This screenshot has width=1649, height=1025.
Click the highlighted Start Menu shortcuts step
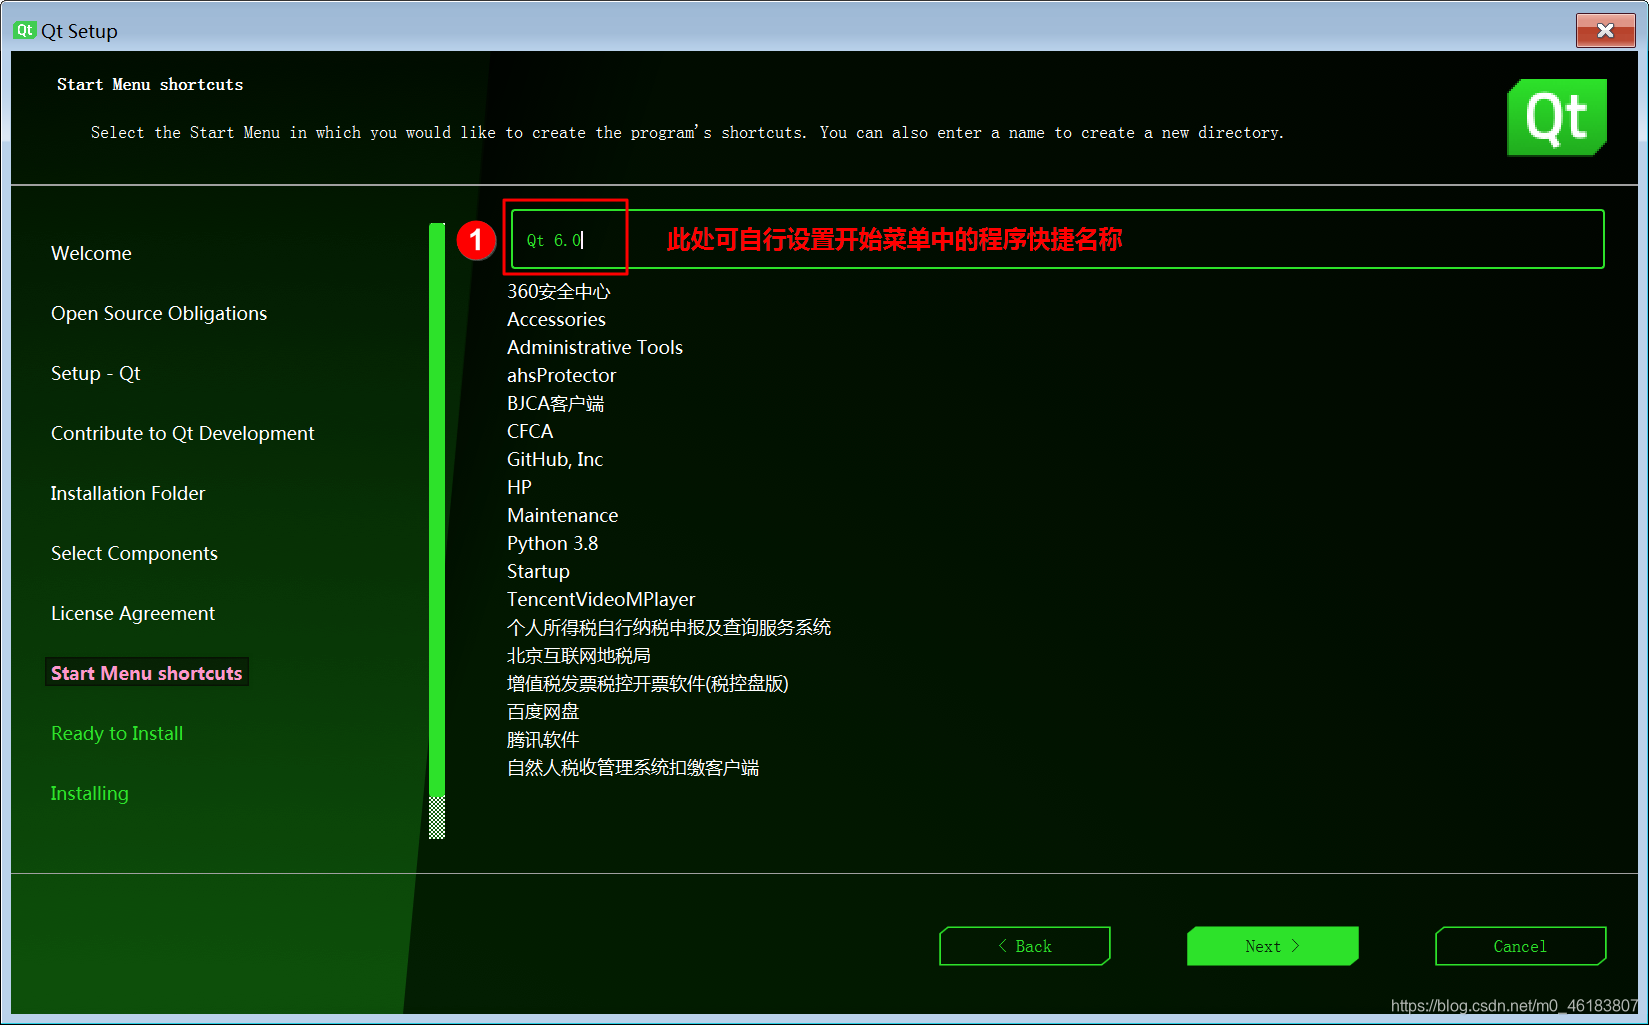click(x=147, y=673)
